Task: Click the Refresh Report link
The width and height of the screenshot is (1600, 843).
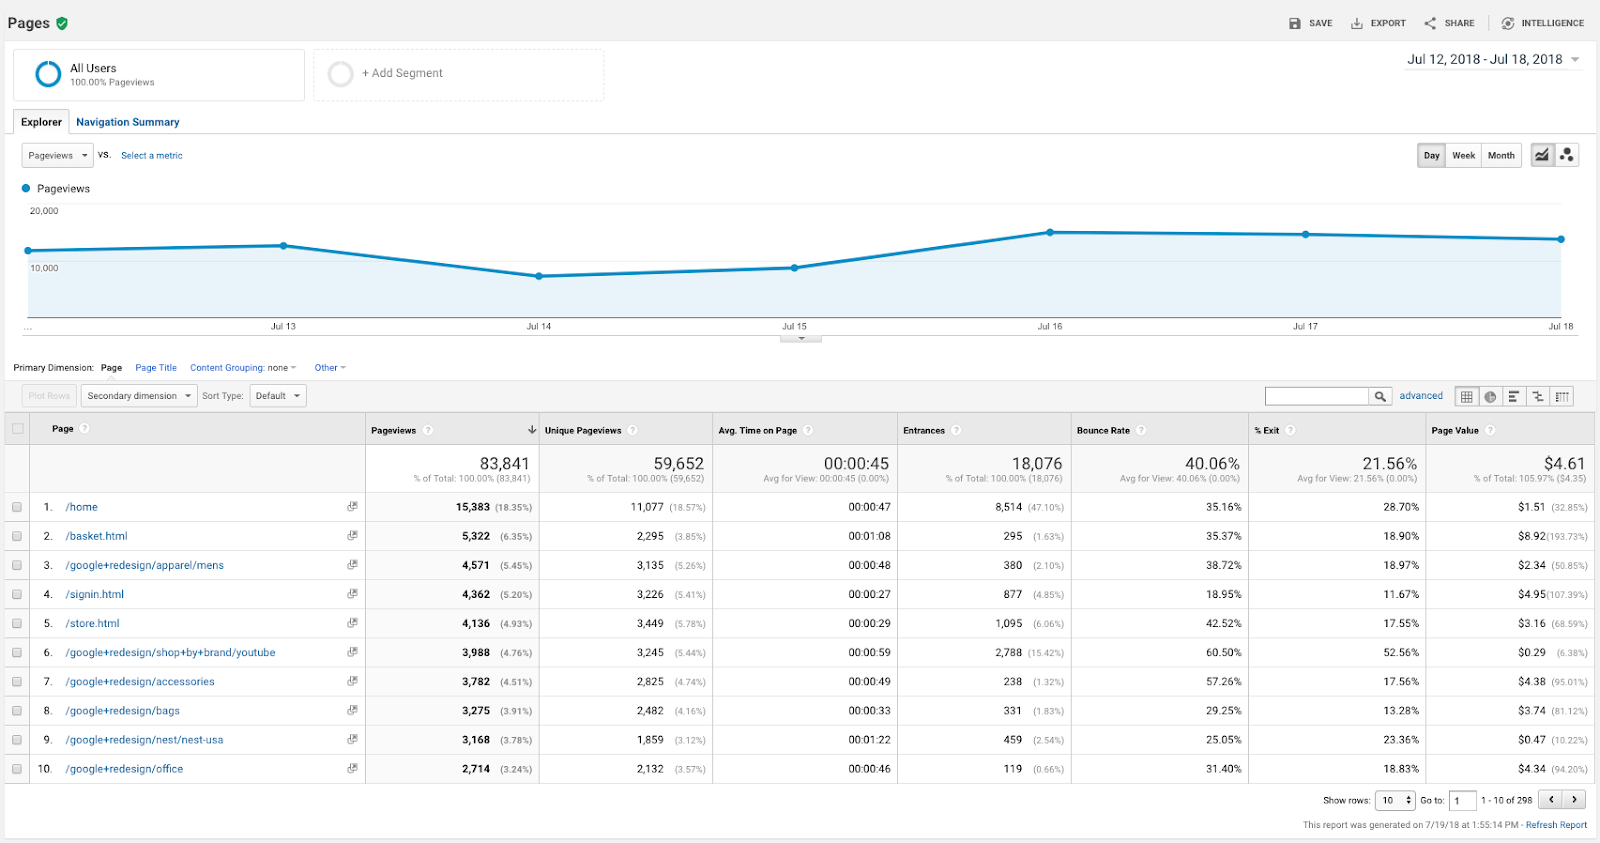Action: pos(1556,825)
